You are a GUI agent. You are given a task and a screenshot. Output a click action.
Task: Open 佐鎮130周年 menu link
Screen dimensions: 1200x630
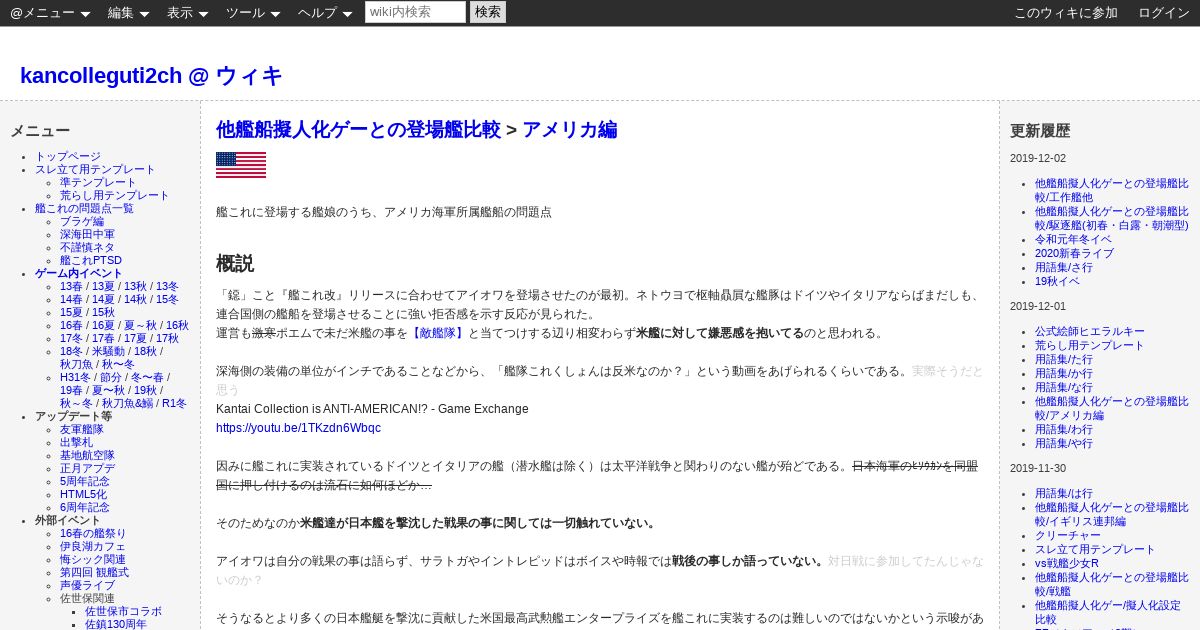[x=116, y=625]
